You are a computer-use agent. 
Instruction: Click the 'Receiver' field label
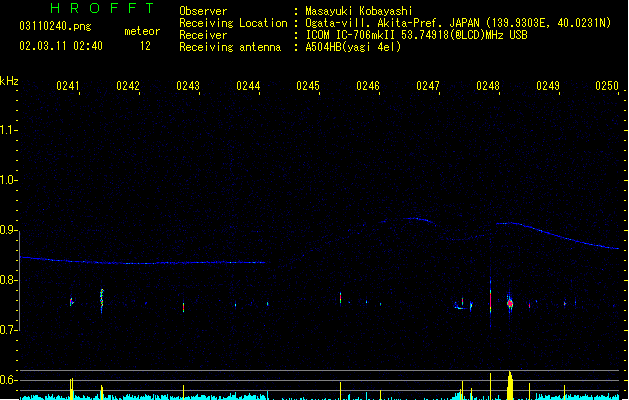click(x=203, y=35)
